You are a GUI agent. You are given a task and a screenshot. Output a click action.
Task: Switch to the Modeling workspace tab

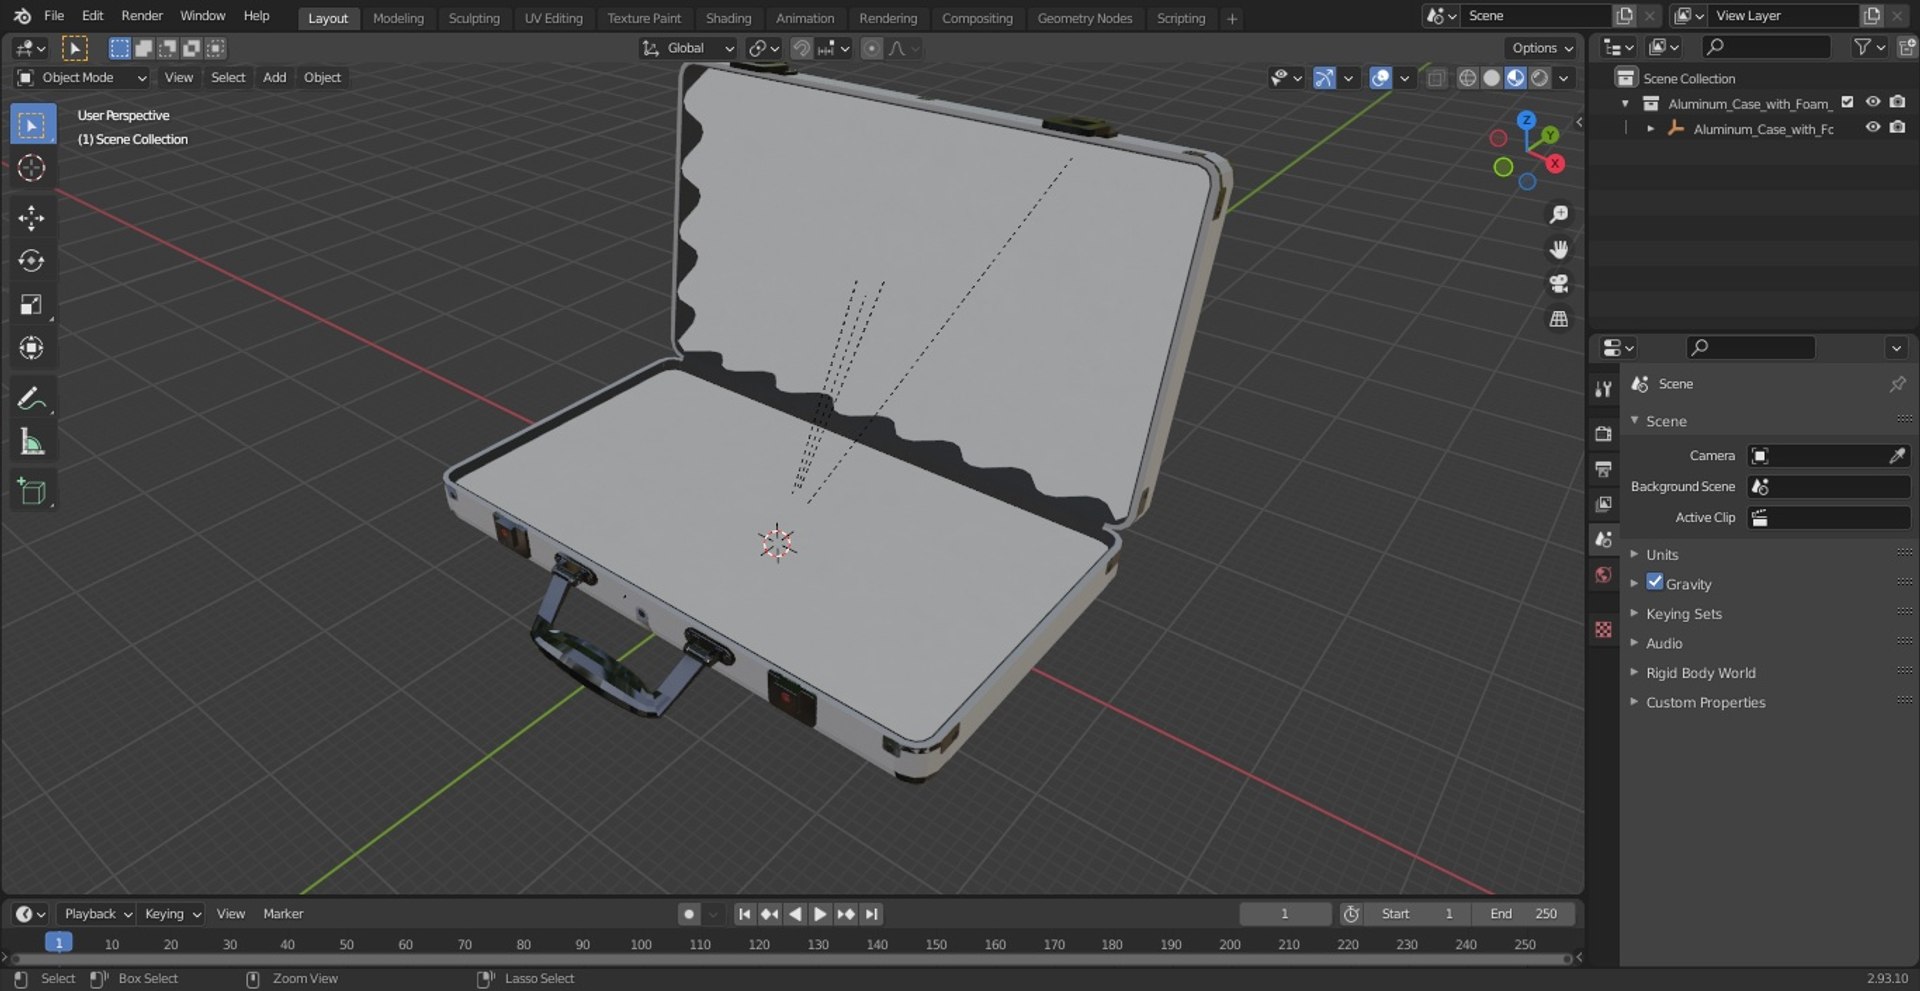tap(398, 18)
